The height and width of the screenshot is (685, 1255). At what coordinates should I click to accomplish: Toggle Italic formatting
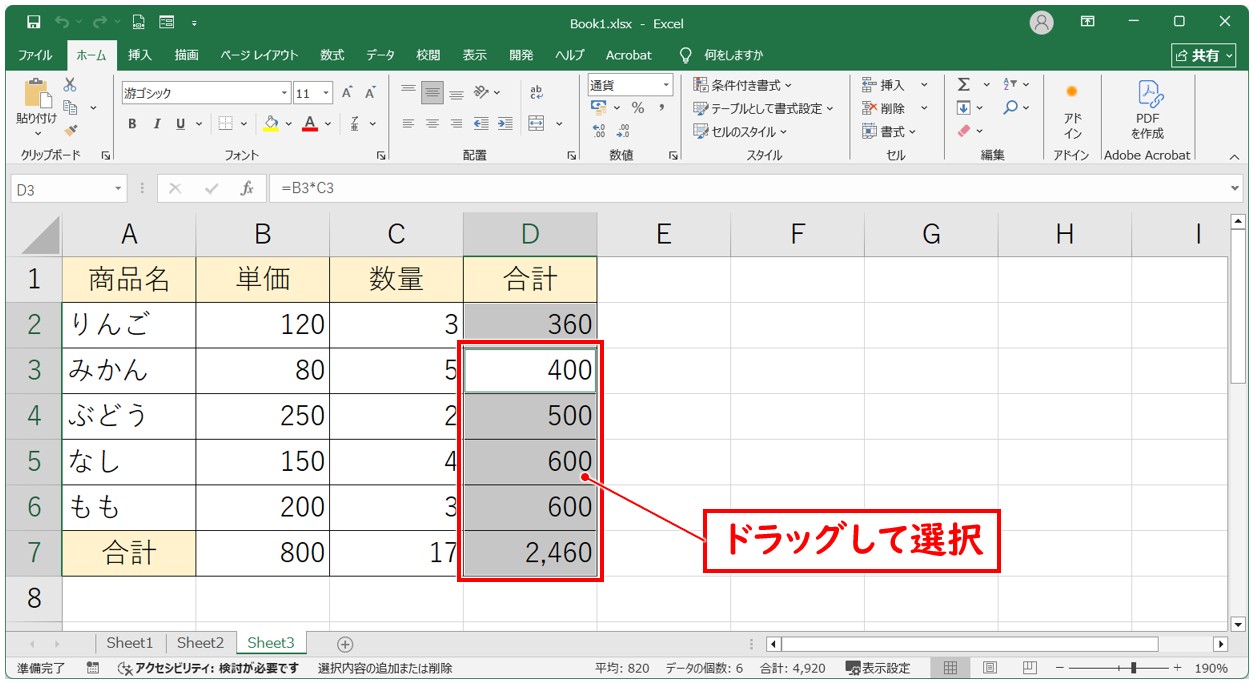coord(156,124)
